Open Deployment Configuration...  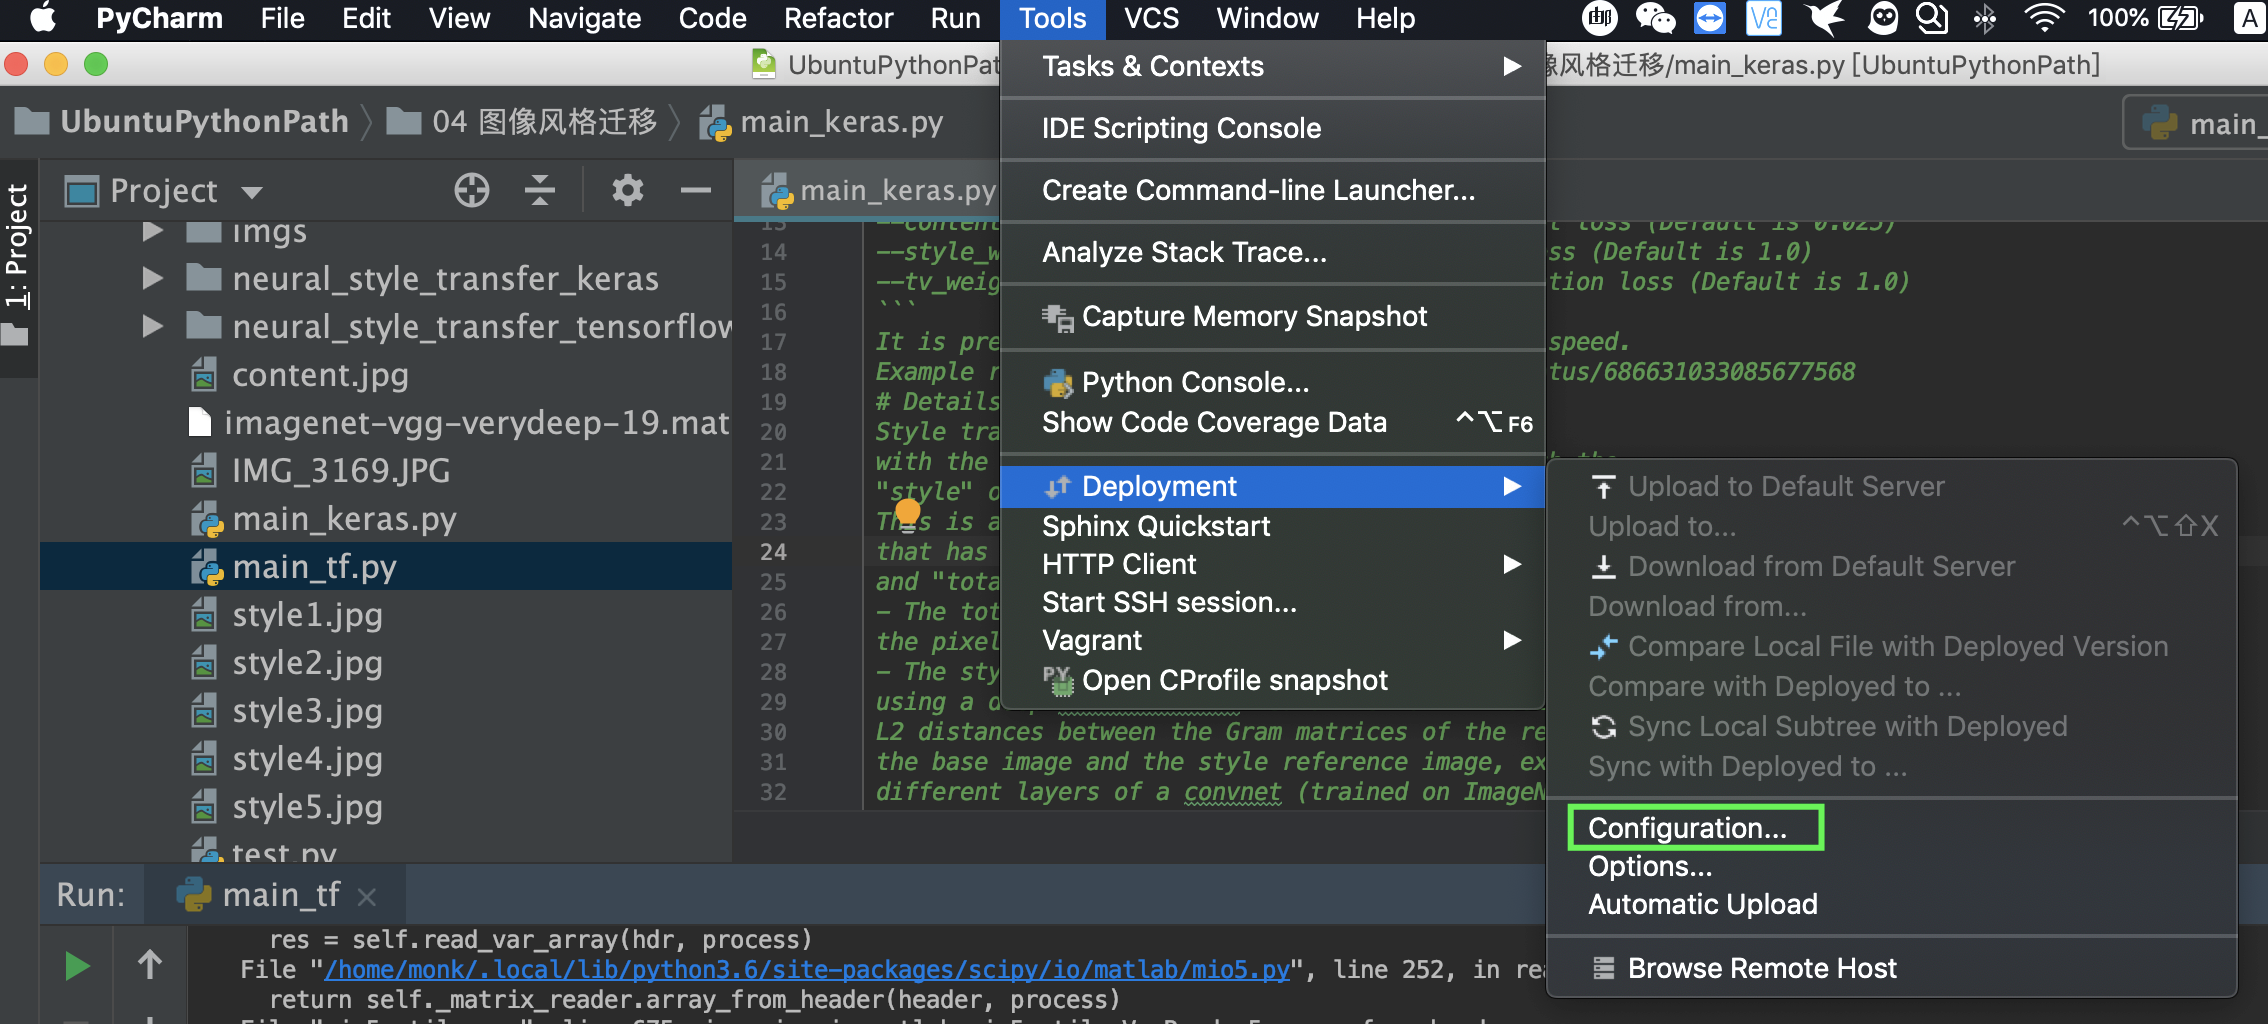coord(1687,828)
